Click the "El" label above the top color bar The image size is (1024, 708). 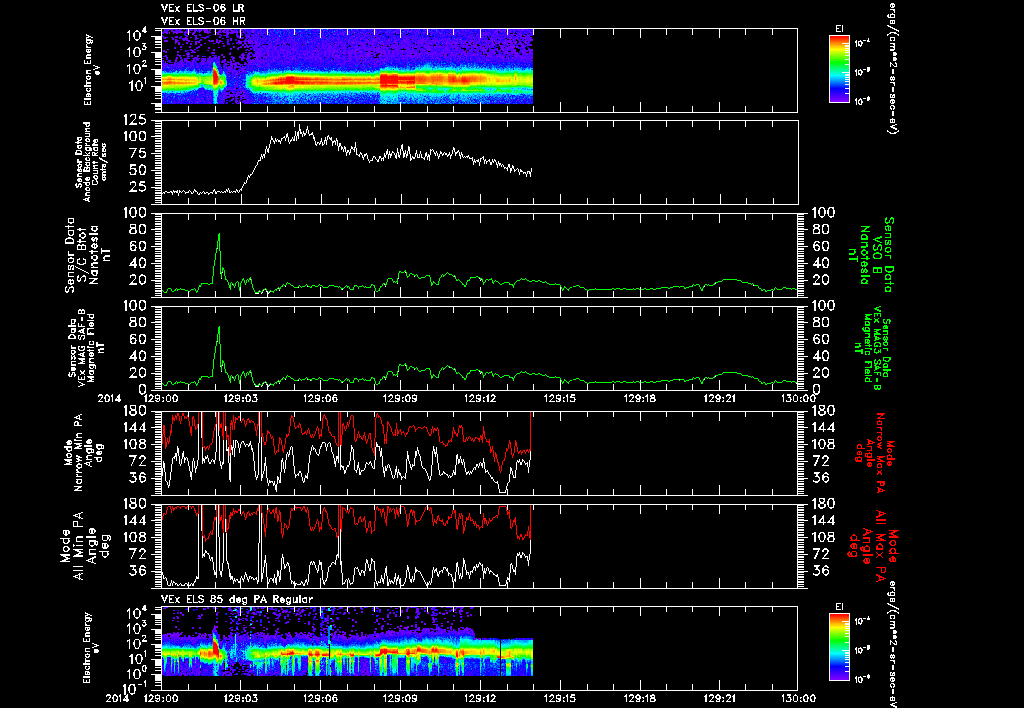(839, 29)
